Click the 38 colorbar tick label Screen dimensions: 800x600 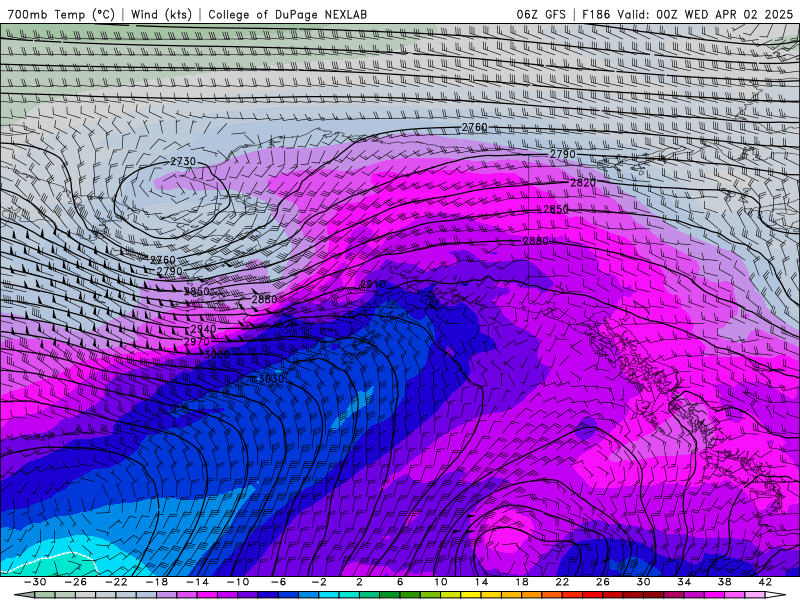point(724,582)
